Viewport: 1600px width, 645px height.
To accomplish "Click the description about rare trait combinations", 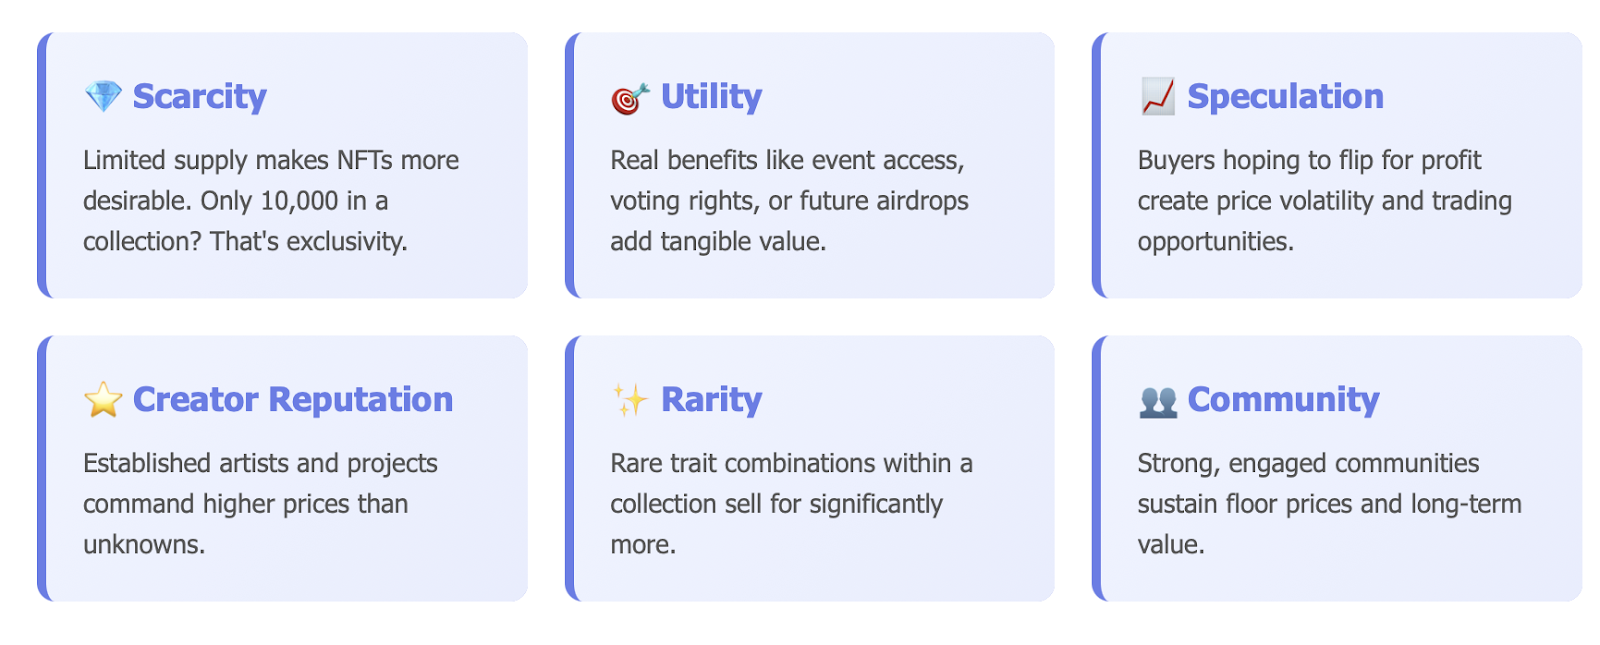I will [791, 504].
